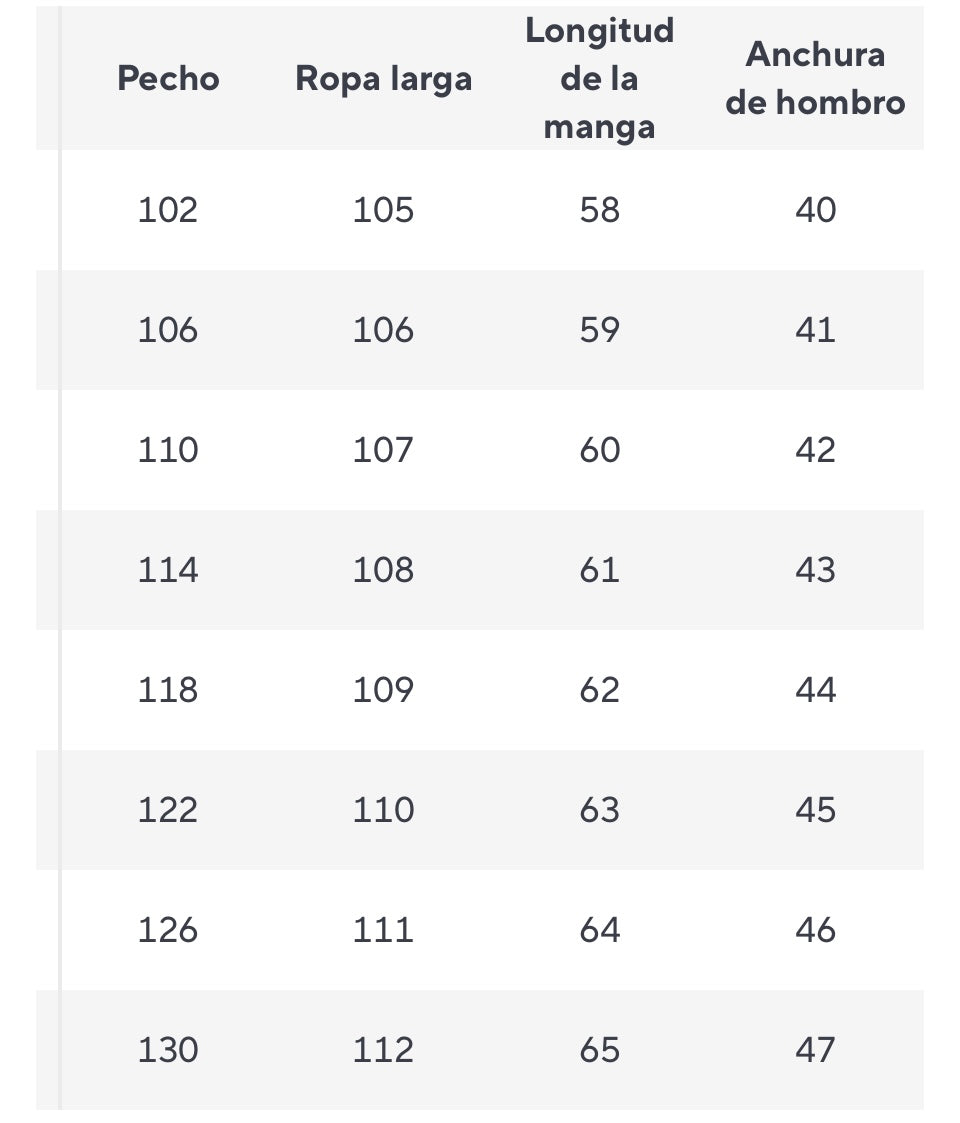Select the Ropa larga value 112
This screenshot has height=1123, width=960.
click(x=383, y=1050)
